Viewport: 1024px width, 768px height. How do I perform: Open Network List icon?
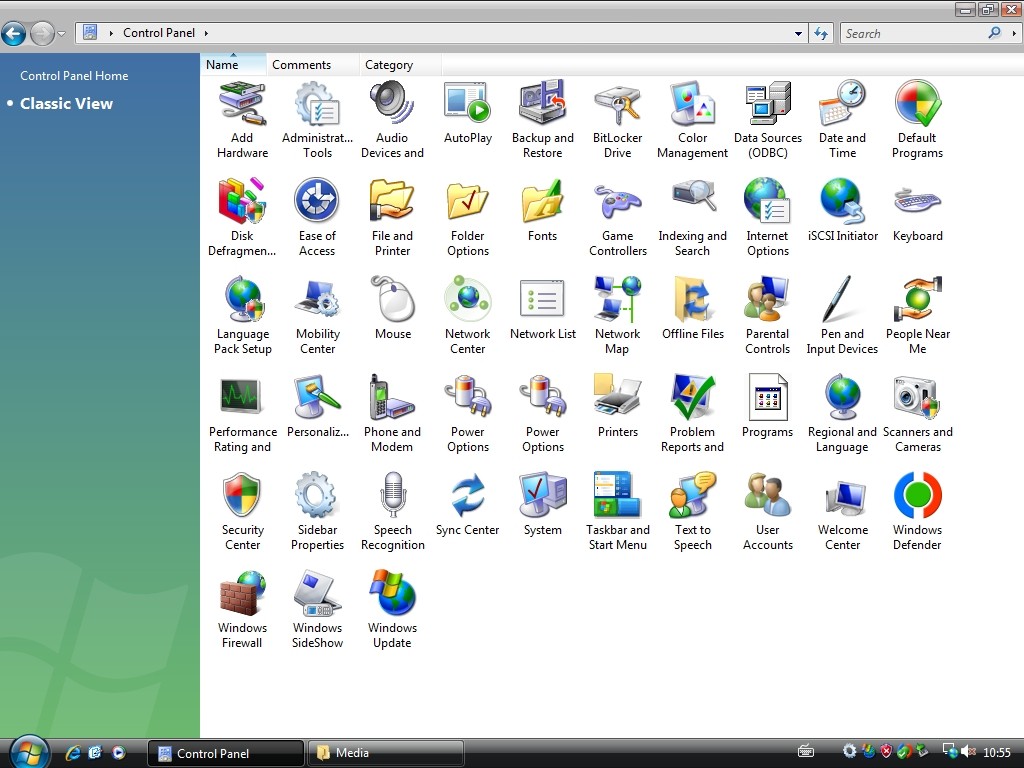click(x=543, y=299)
